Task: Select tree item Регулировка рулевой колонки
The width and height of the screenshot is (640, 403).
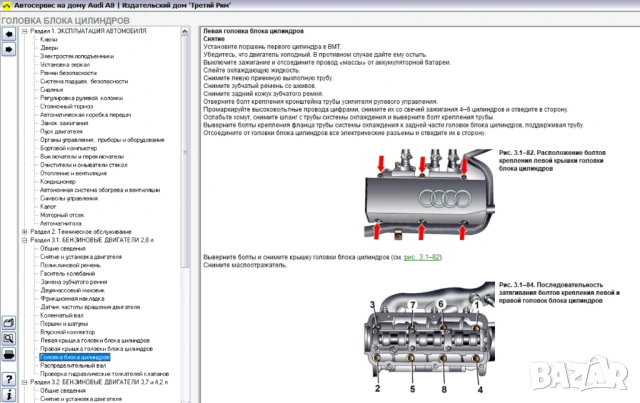Action: [x=81, y=98]
